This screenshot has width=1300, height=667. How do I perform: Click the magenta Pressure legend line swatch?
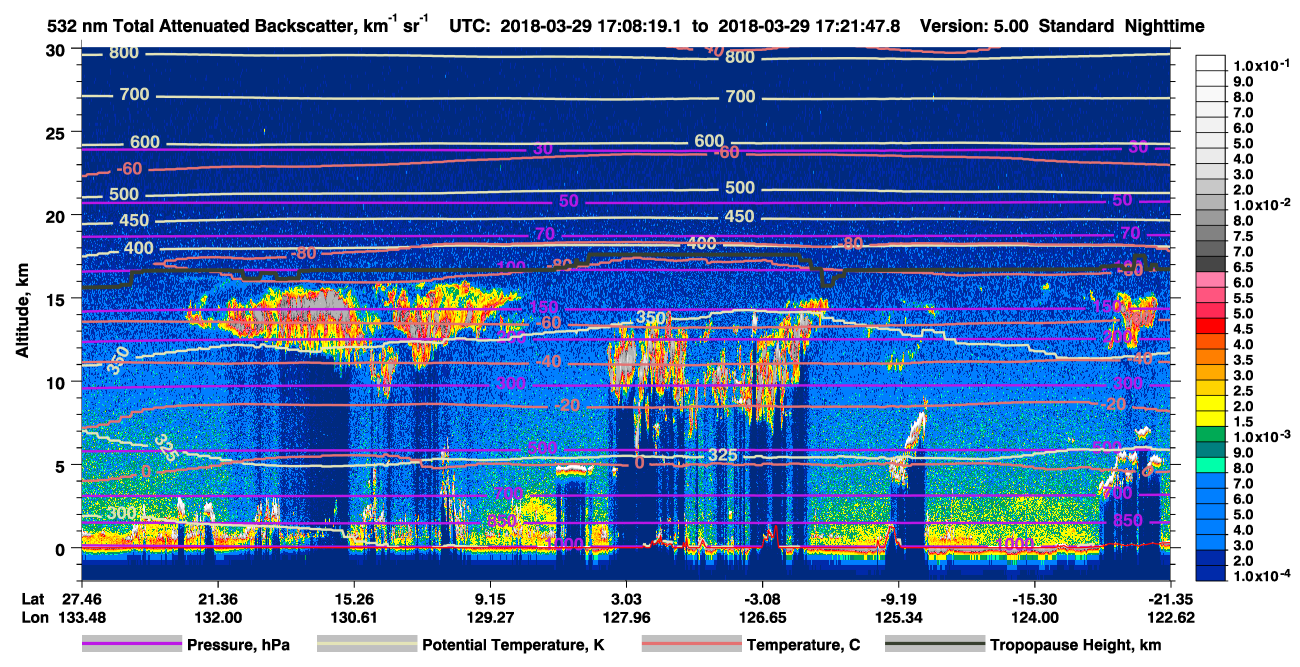point(131,645)
